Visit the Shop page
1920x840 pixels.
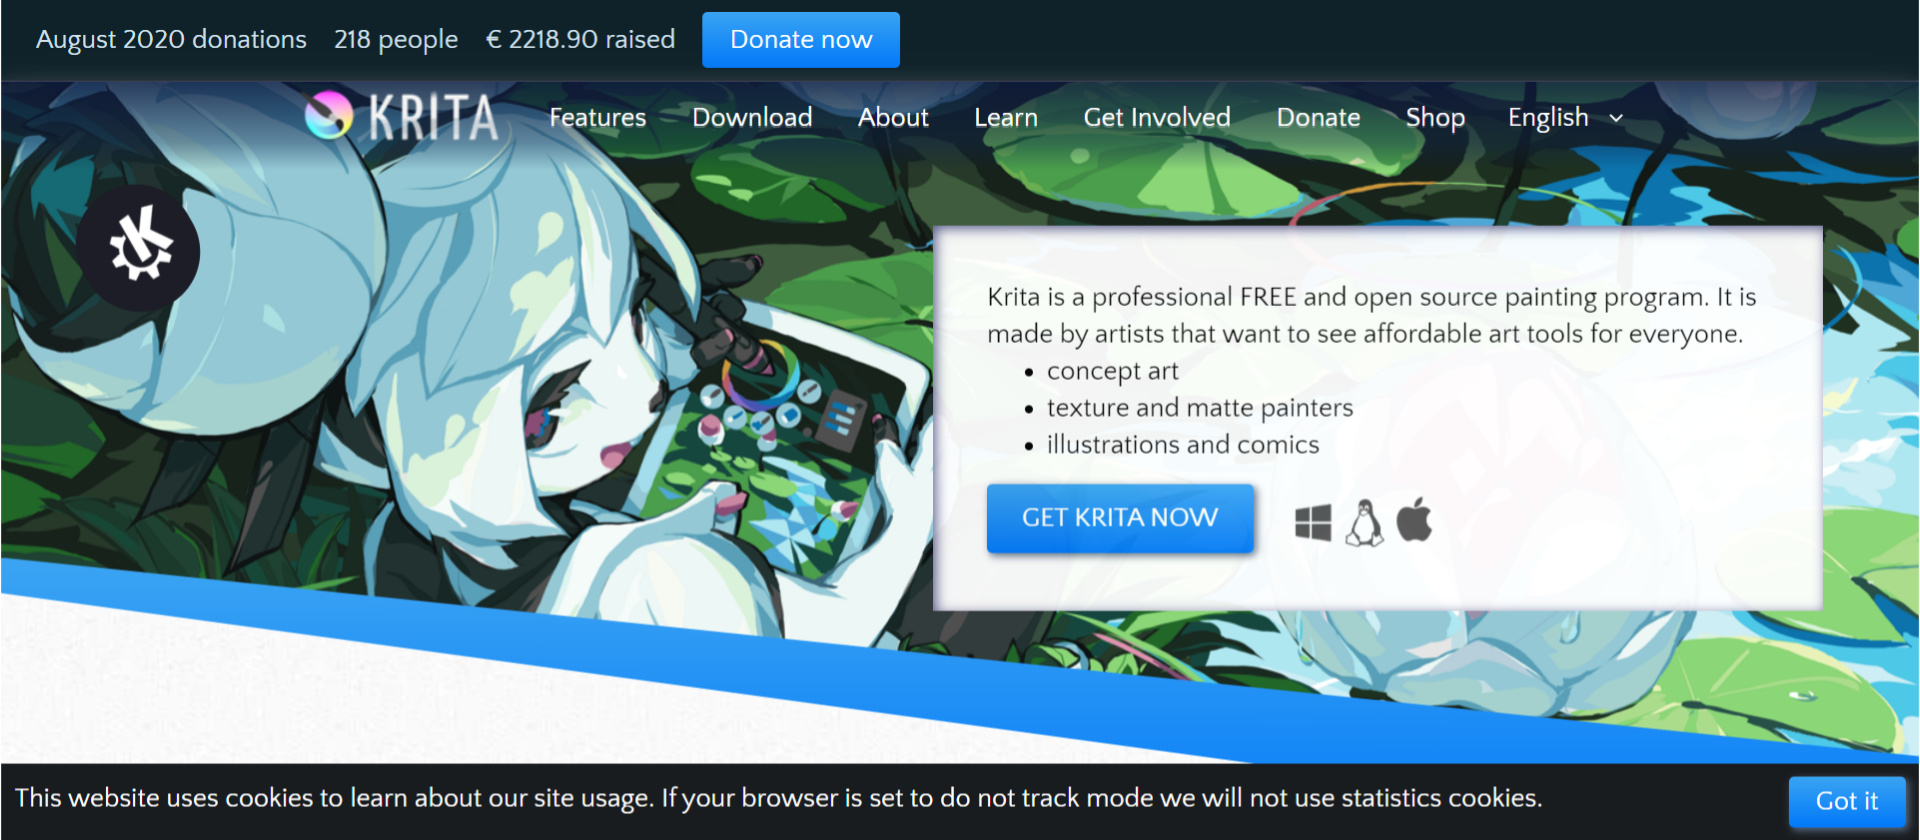[x=1435, y=118]
